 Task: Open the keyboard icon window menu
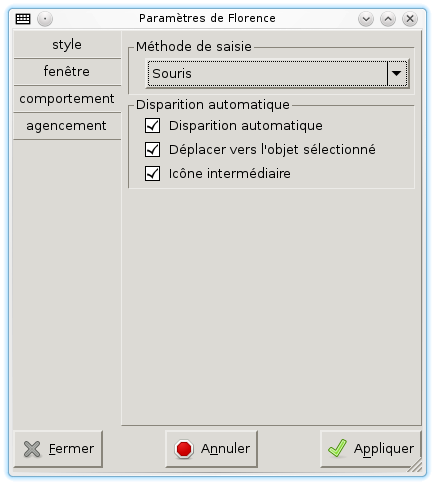tap(23, 19)
